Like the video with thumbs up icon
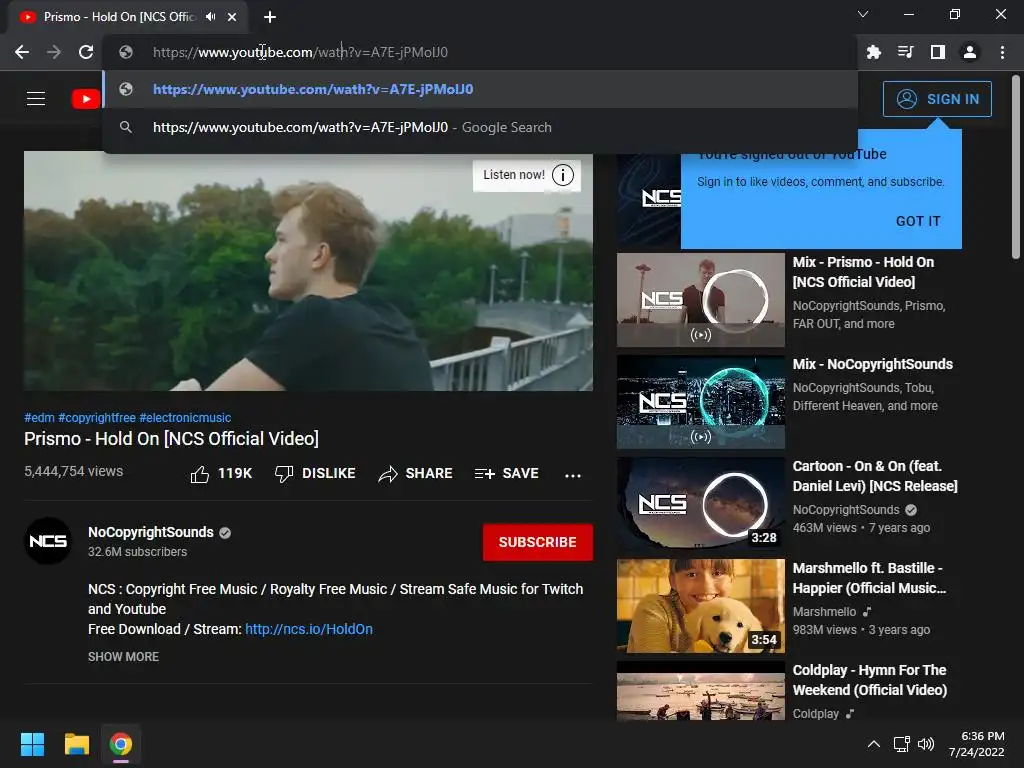This screenshot has height=768, width=1024. 200,474
